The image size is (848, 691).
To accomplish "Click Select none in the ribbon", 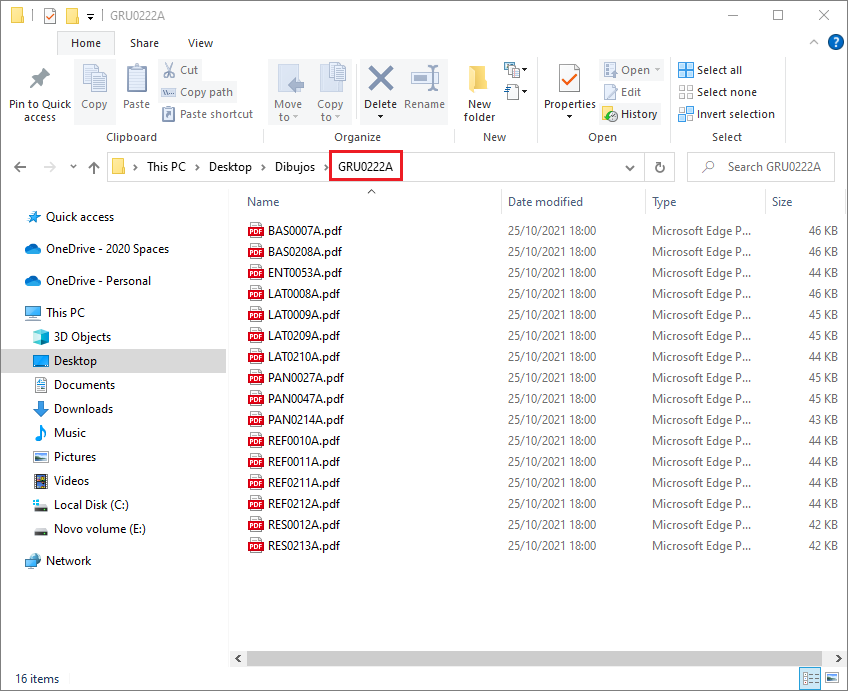I will pos(718,92).
